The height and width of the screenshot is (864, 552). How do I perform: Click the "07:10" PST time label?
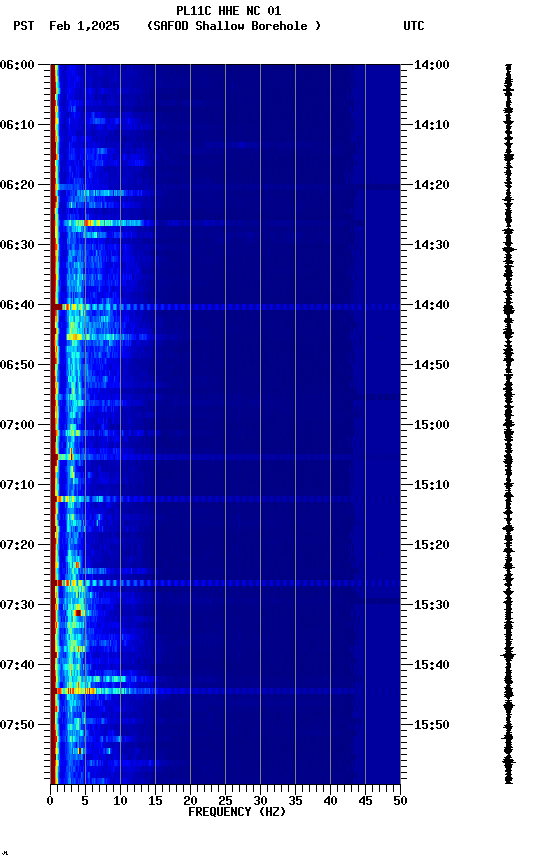pos(17,485)
